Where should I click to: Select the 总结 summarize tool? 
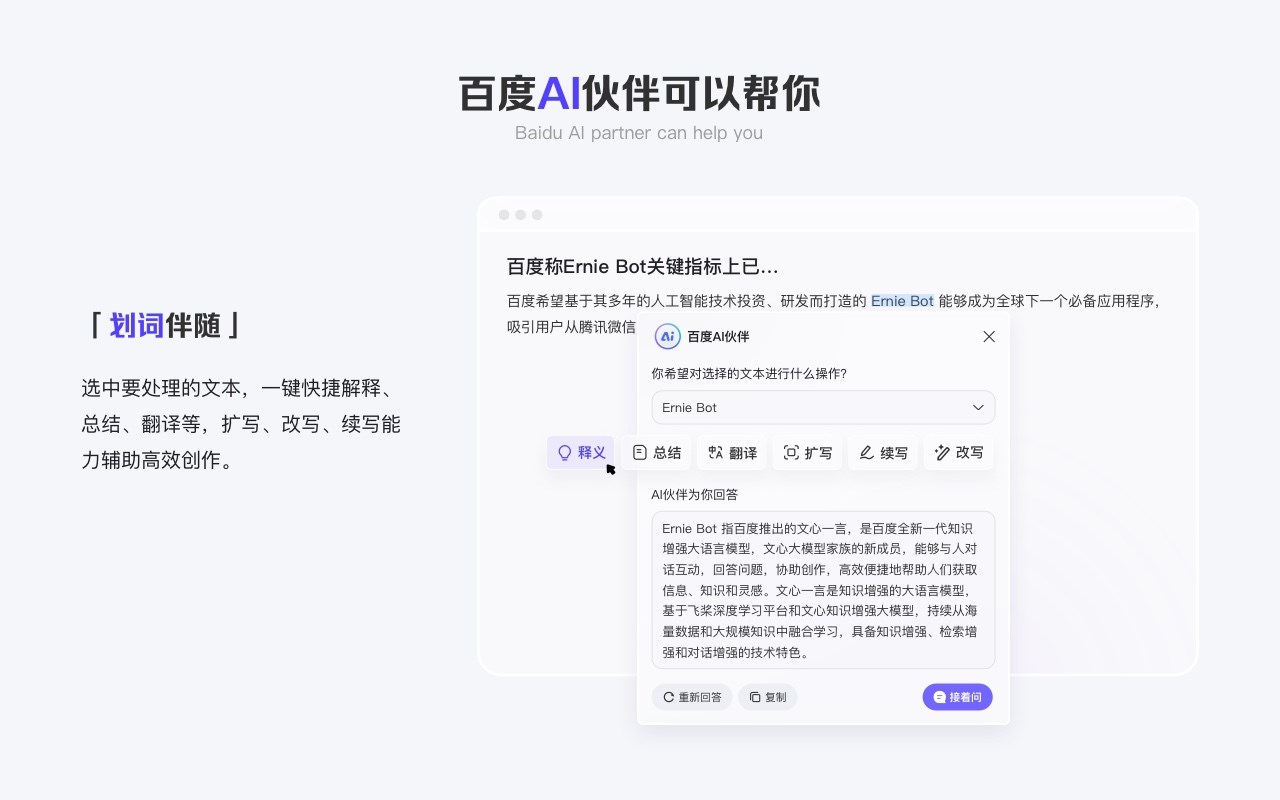click(x=656, y=452)
